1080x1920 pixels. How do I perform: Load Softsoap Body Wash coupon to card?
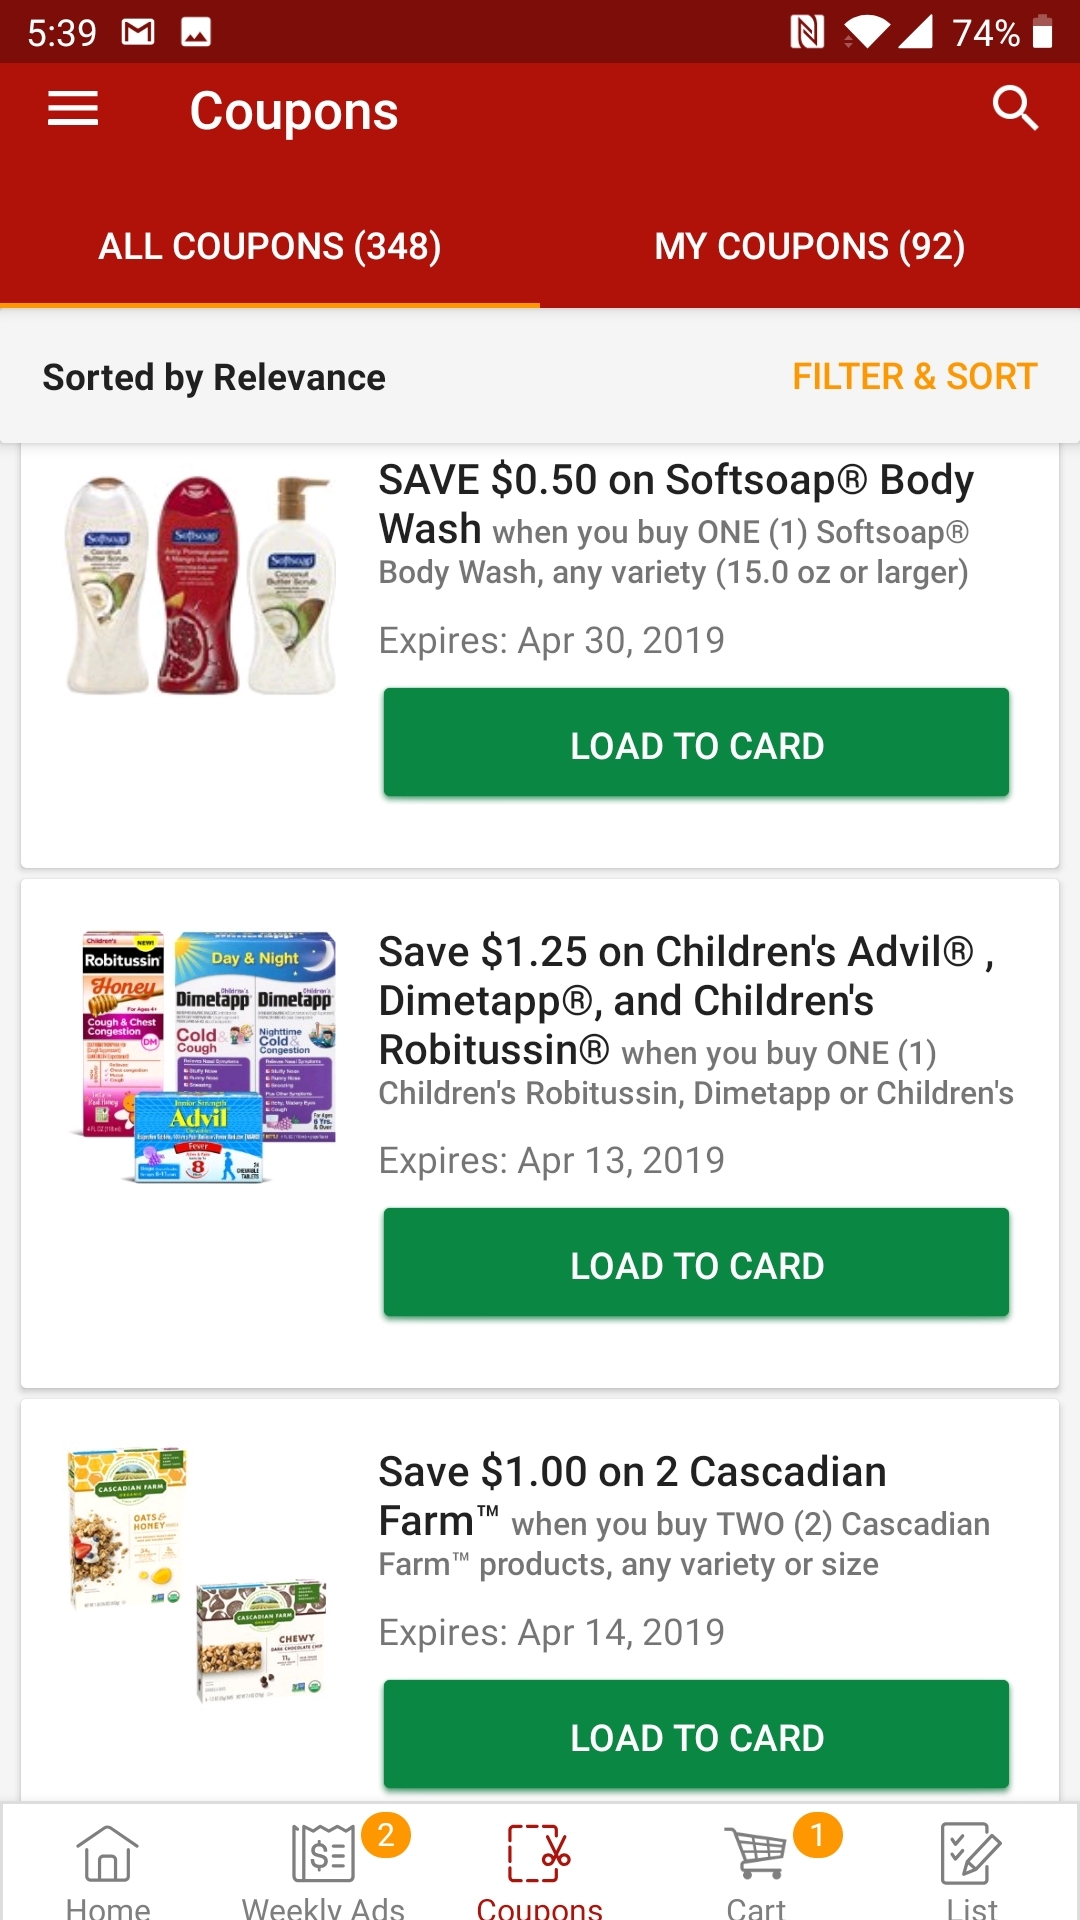(x=696, y=744)
